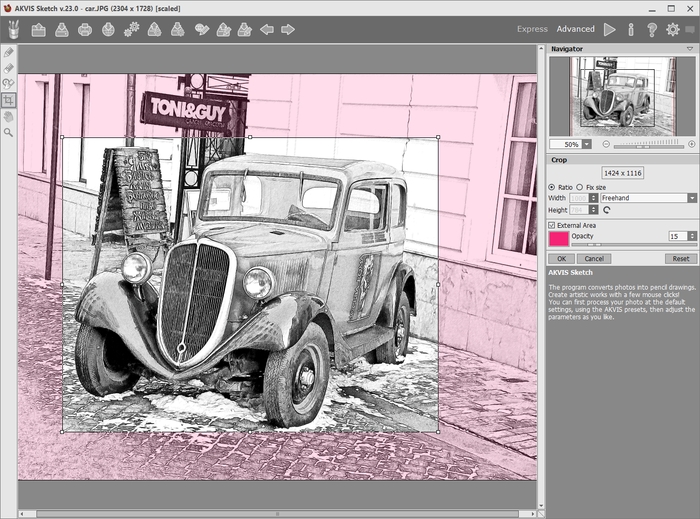Select the Crop tool
Screen dimensions: 700x519
(8, 100)
